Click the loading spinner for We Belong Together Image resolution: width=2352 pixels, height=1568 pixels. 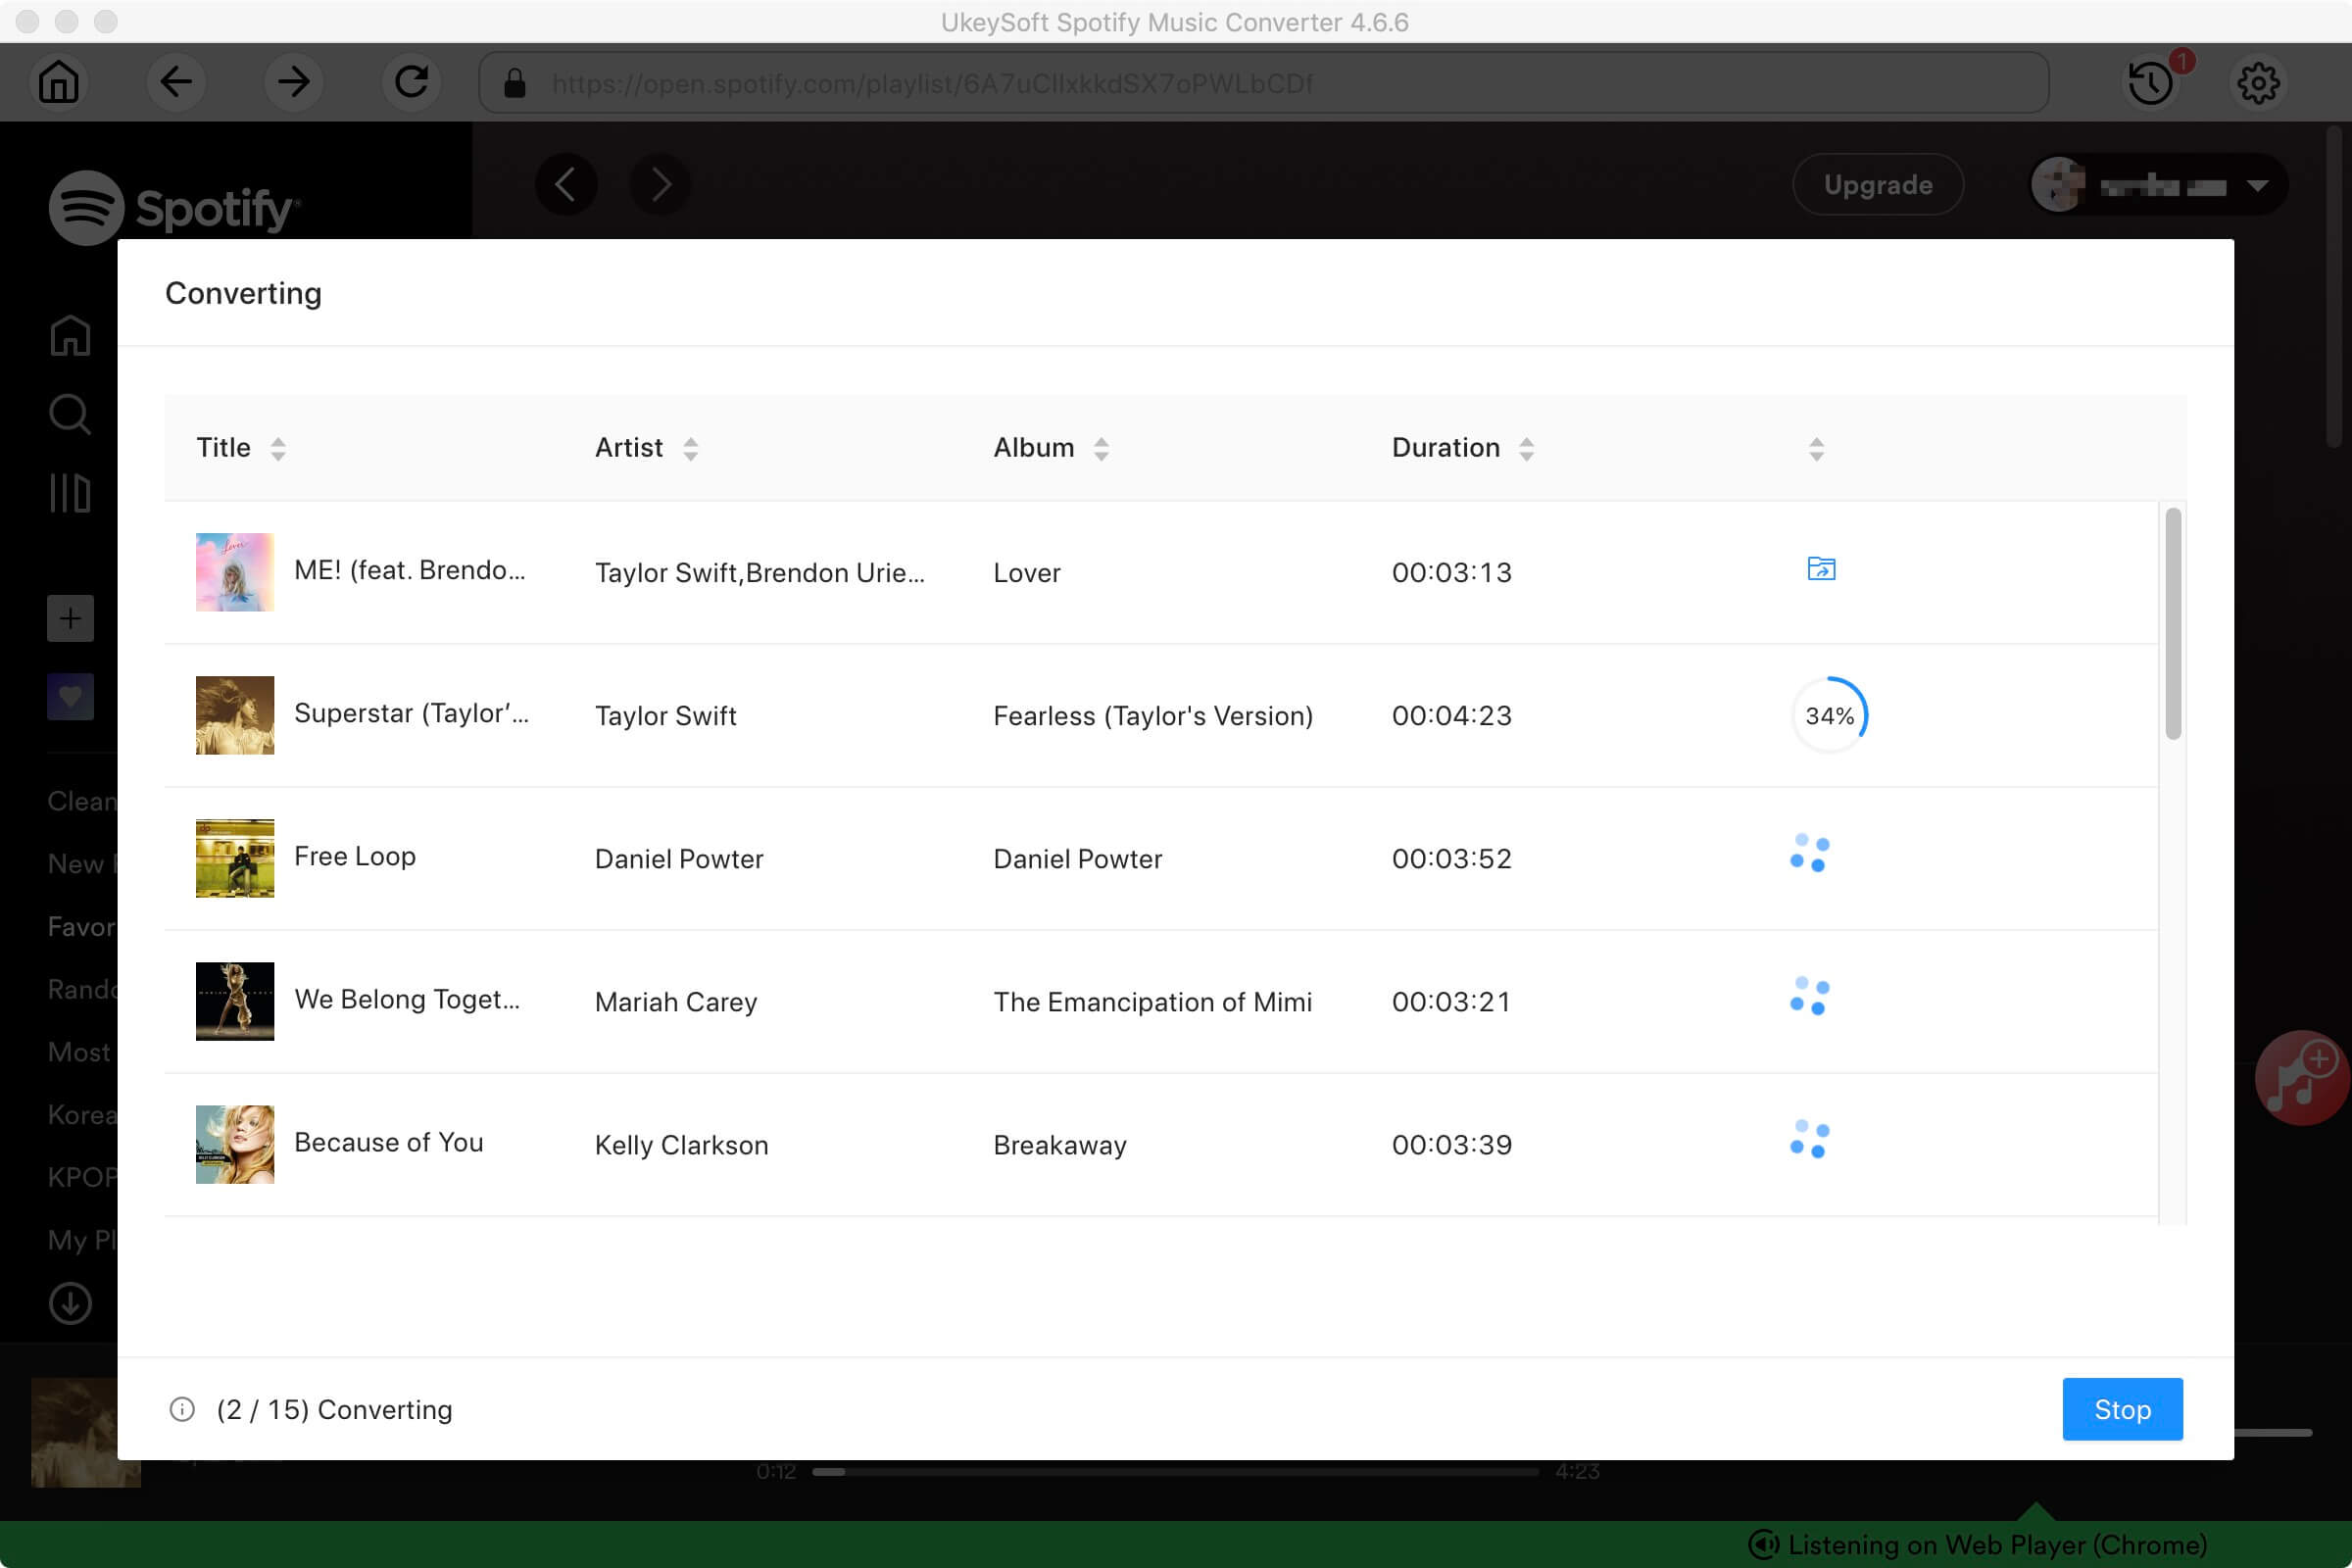tap(1808, 1000)
